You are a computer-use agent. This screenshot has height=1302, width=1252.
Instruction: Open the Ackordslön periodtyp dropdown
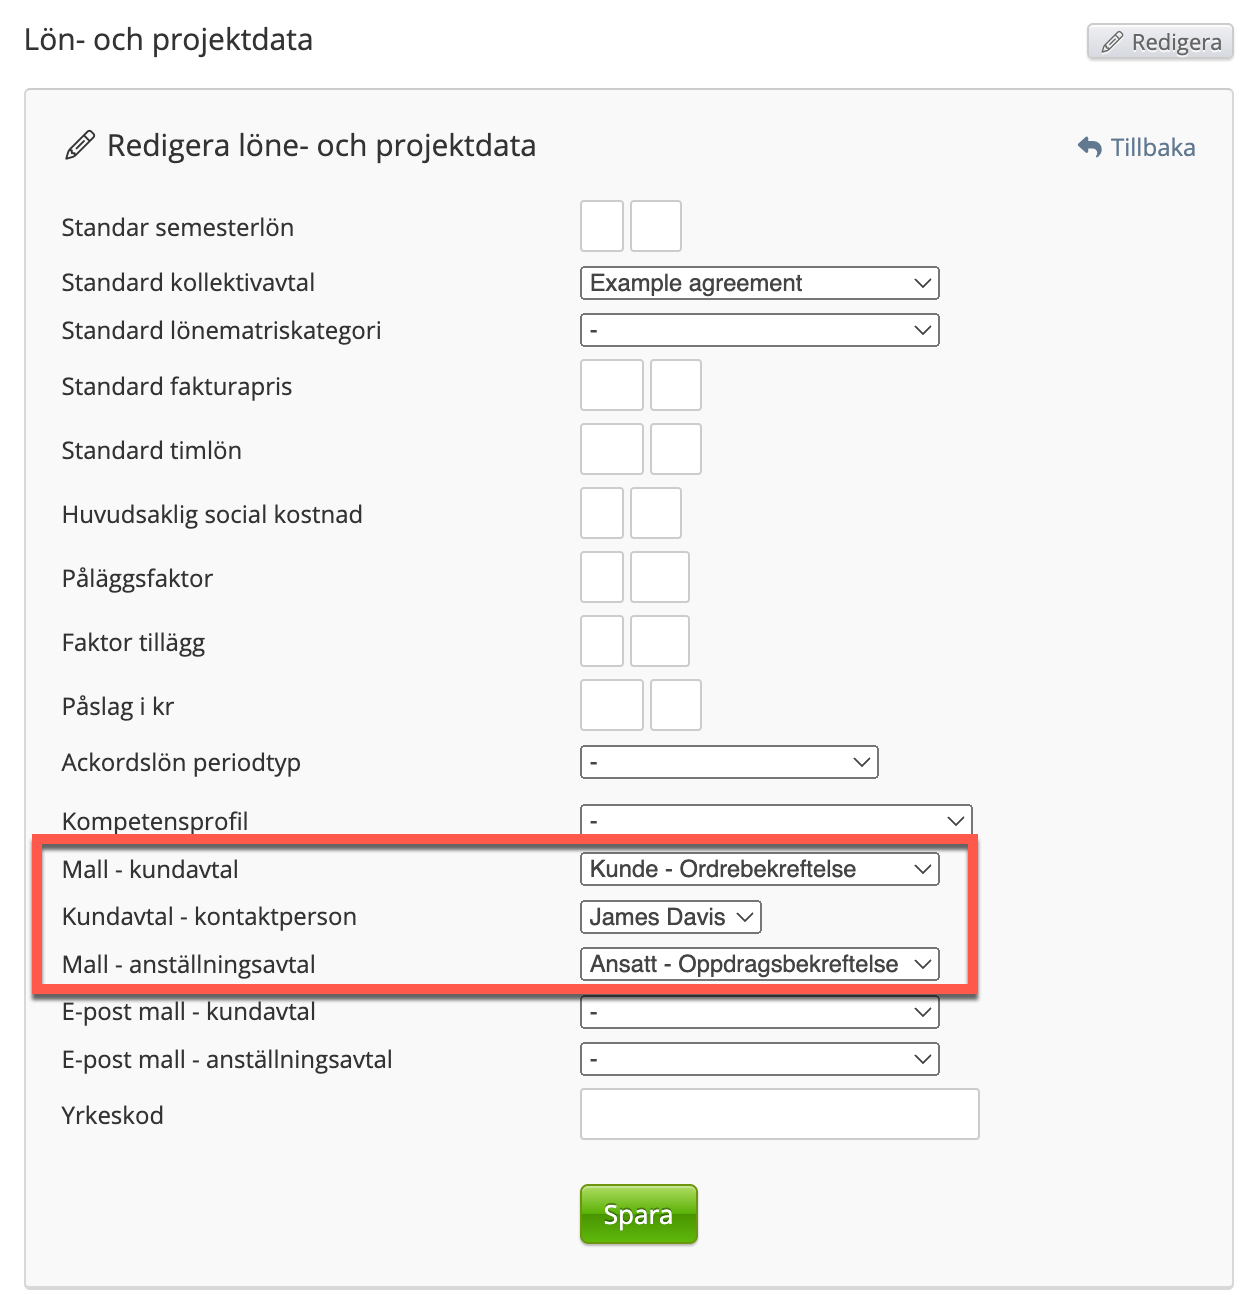tap(728, 762)
